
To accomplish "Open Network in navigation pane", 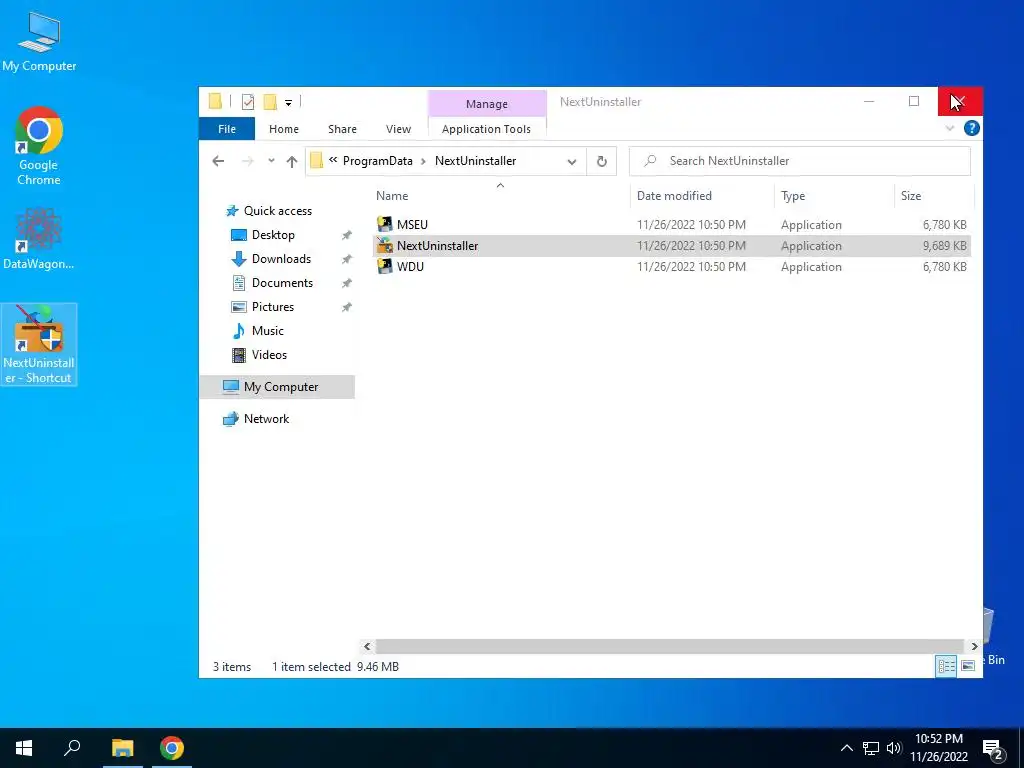I will (256, 419).
